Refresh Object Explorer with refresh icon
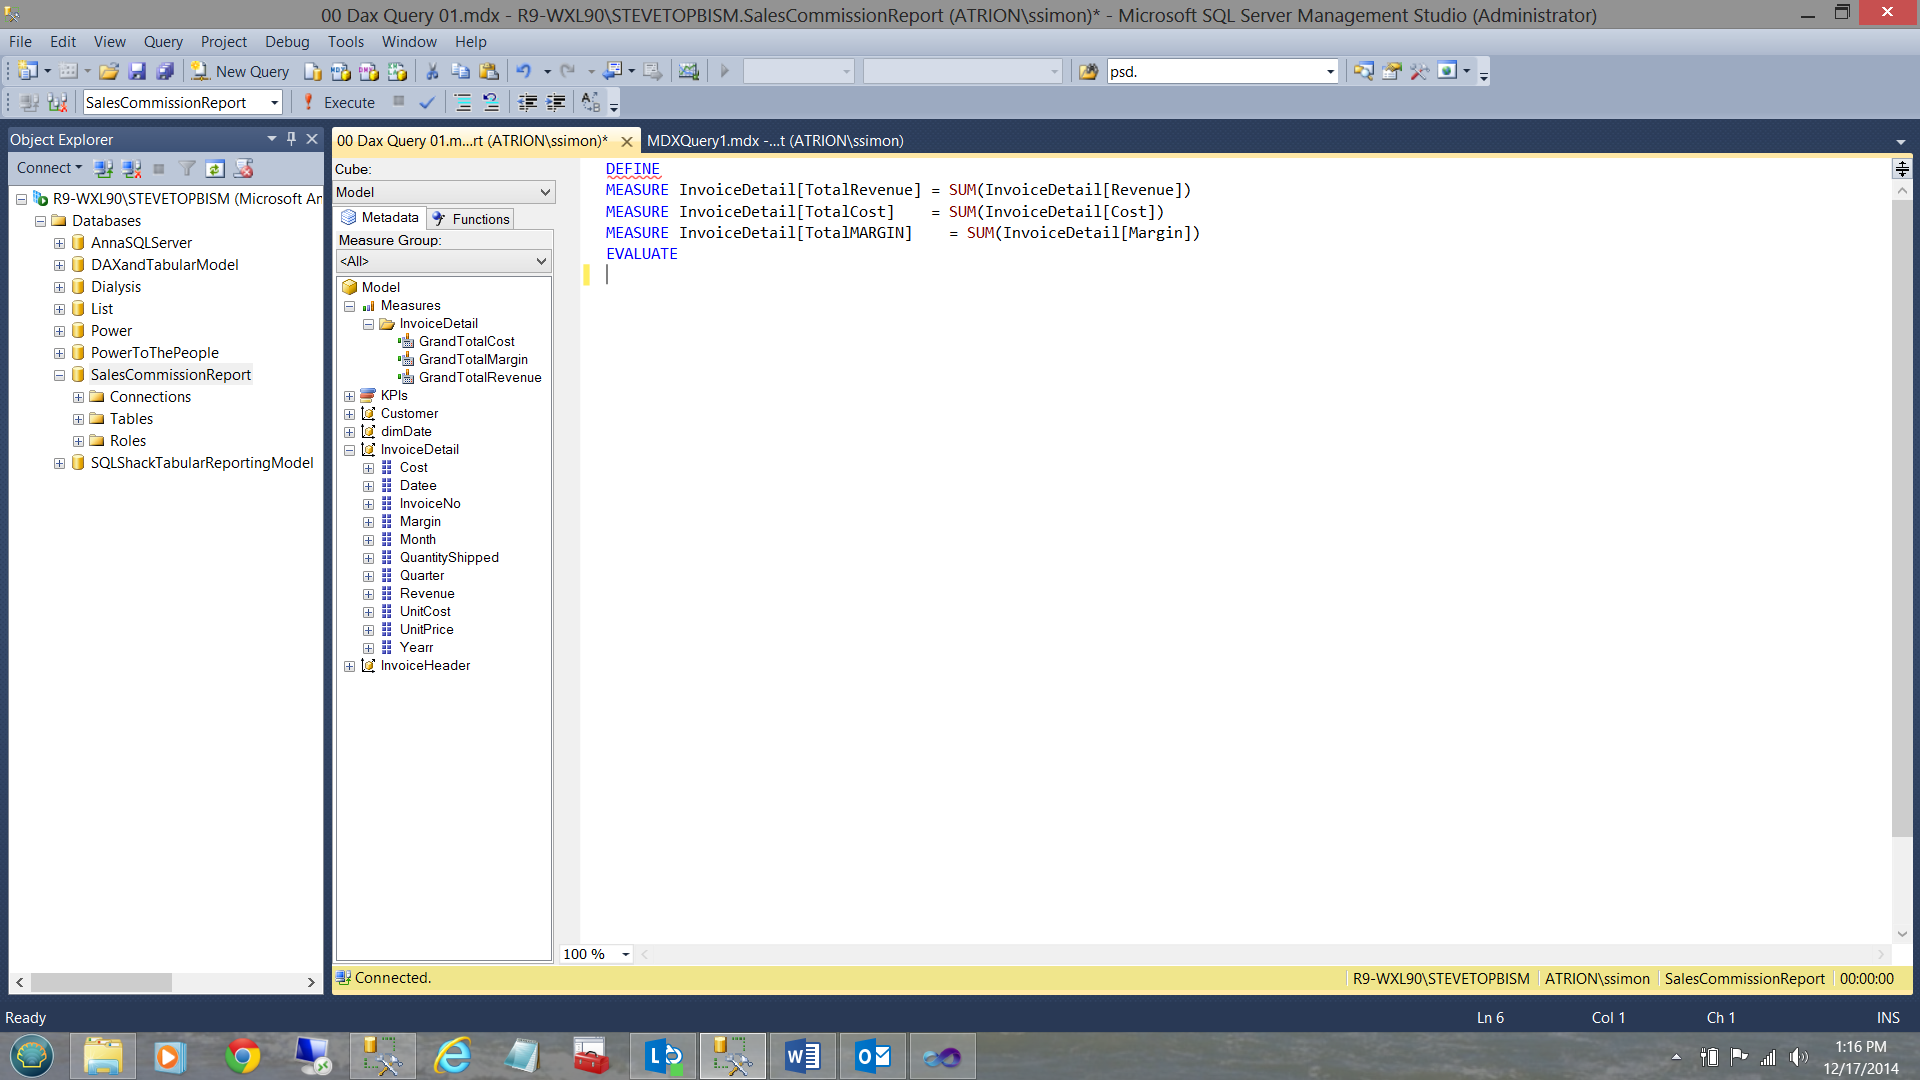Viewport: 1920px width, 1080px height. coord(215,168)
